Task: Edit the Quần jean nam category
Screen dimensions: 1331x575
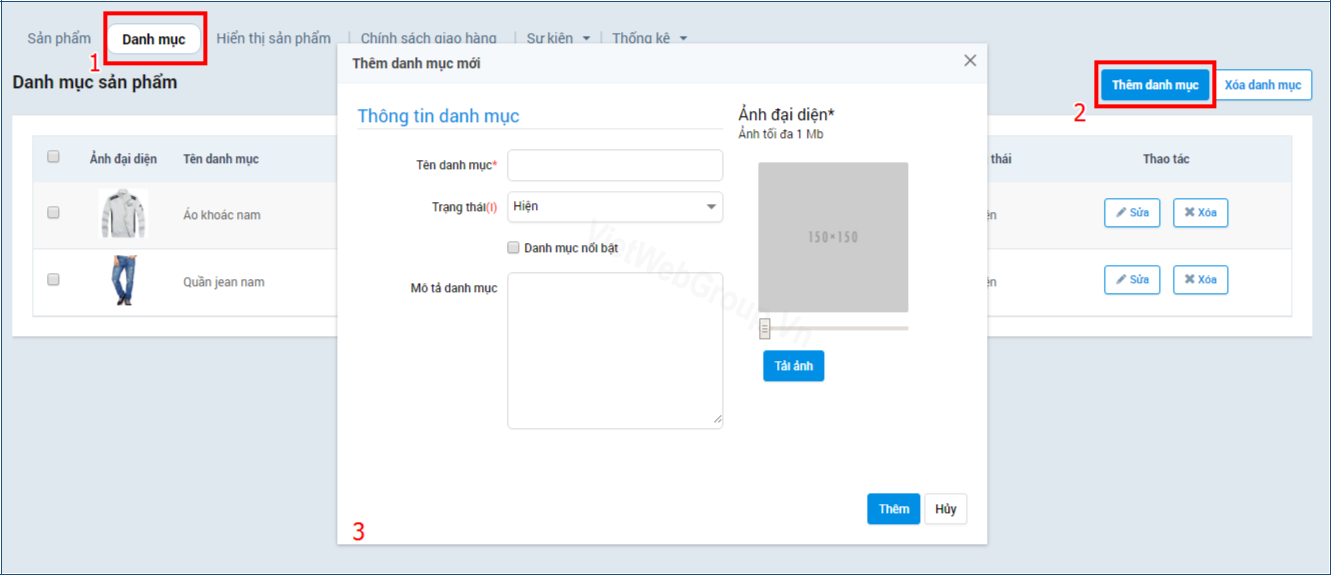Action: (1132, 280)
